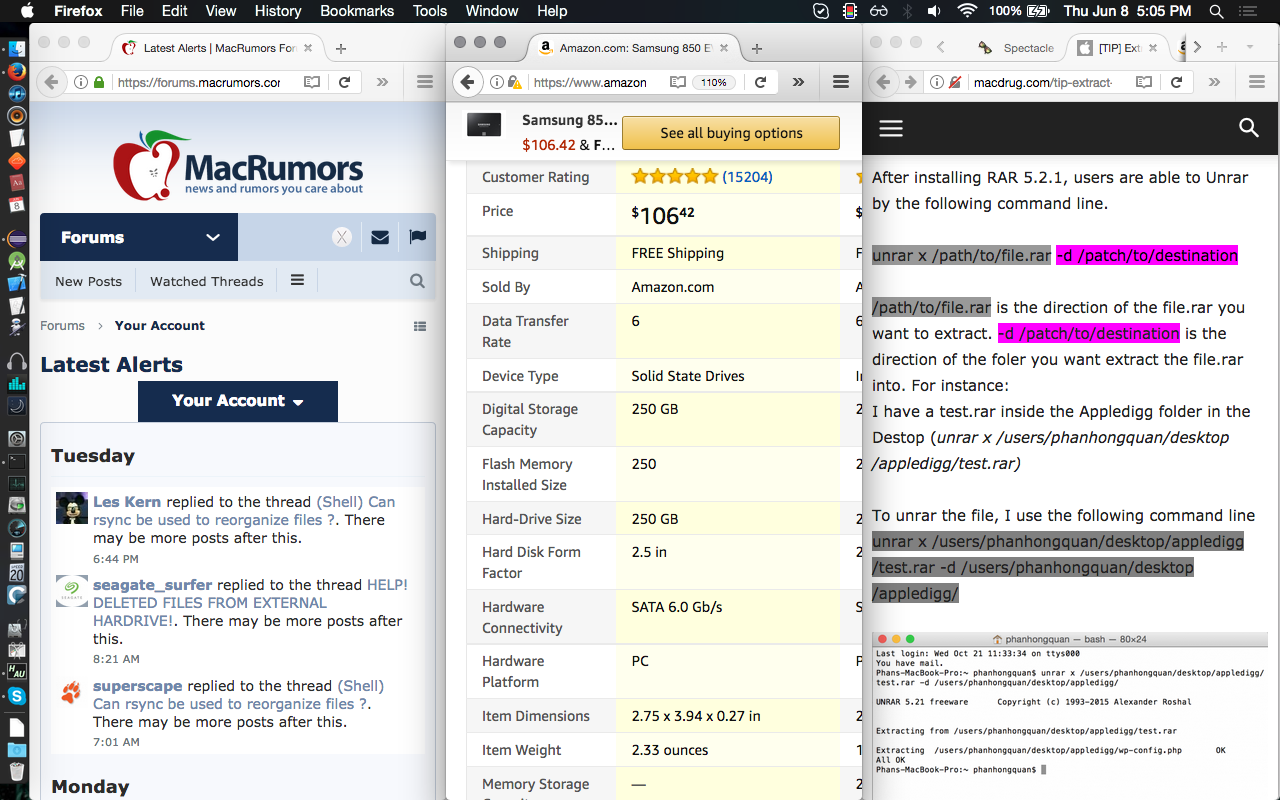
Task: Open hamburger menu of Amazon Firefox window
Action: (x=841, y=83)
